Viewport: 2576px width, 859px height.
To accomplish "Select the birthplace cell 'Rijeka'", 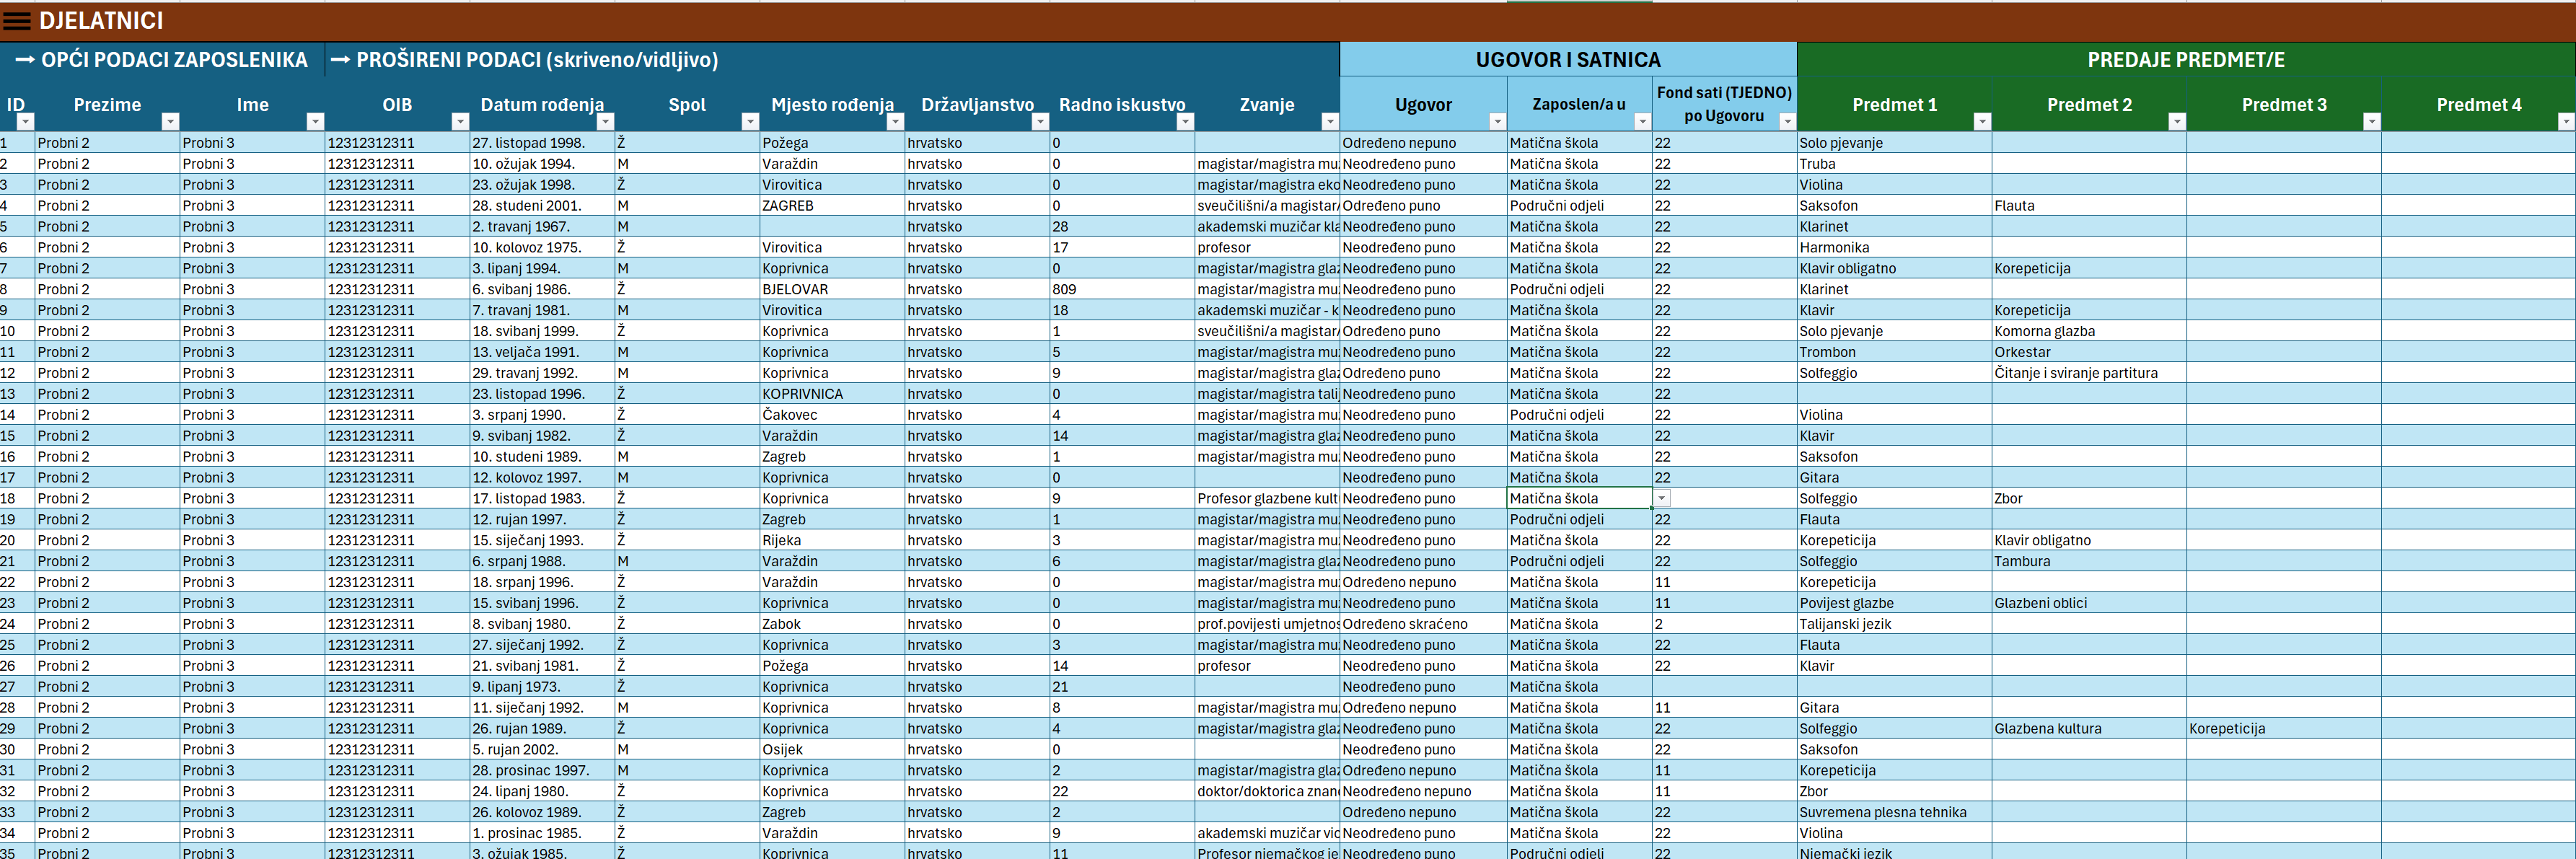I will pyautogui.click(x=832, y=540).
